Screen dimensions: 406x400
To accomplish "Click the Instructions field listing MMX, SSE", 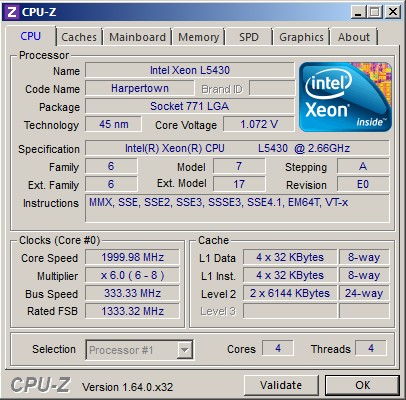I will coord(237,208).
